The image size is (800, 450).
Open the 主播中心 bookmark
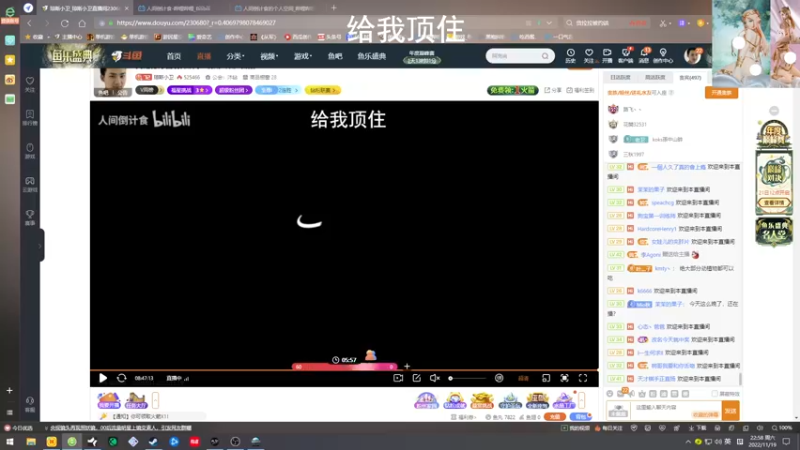click(x=68, y=37)
